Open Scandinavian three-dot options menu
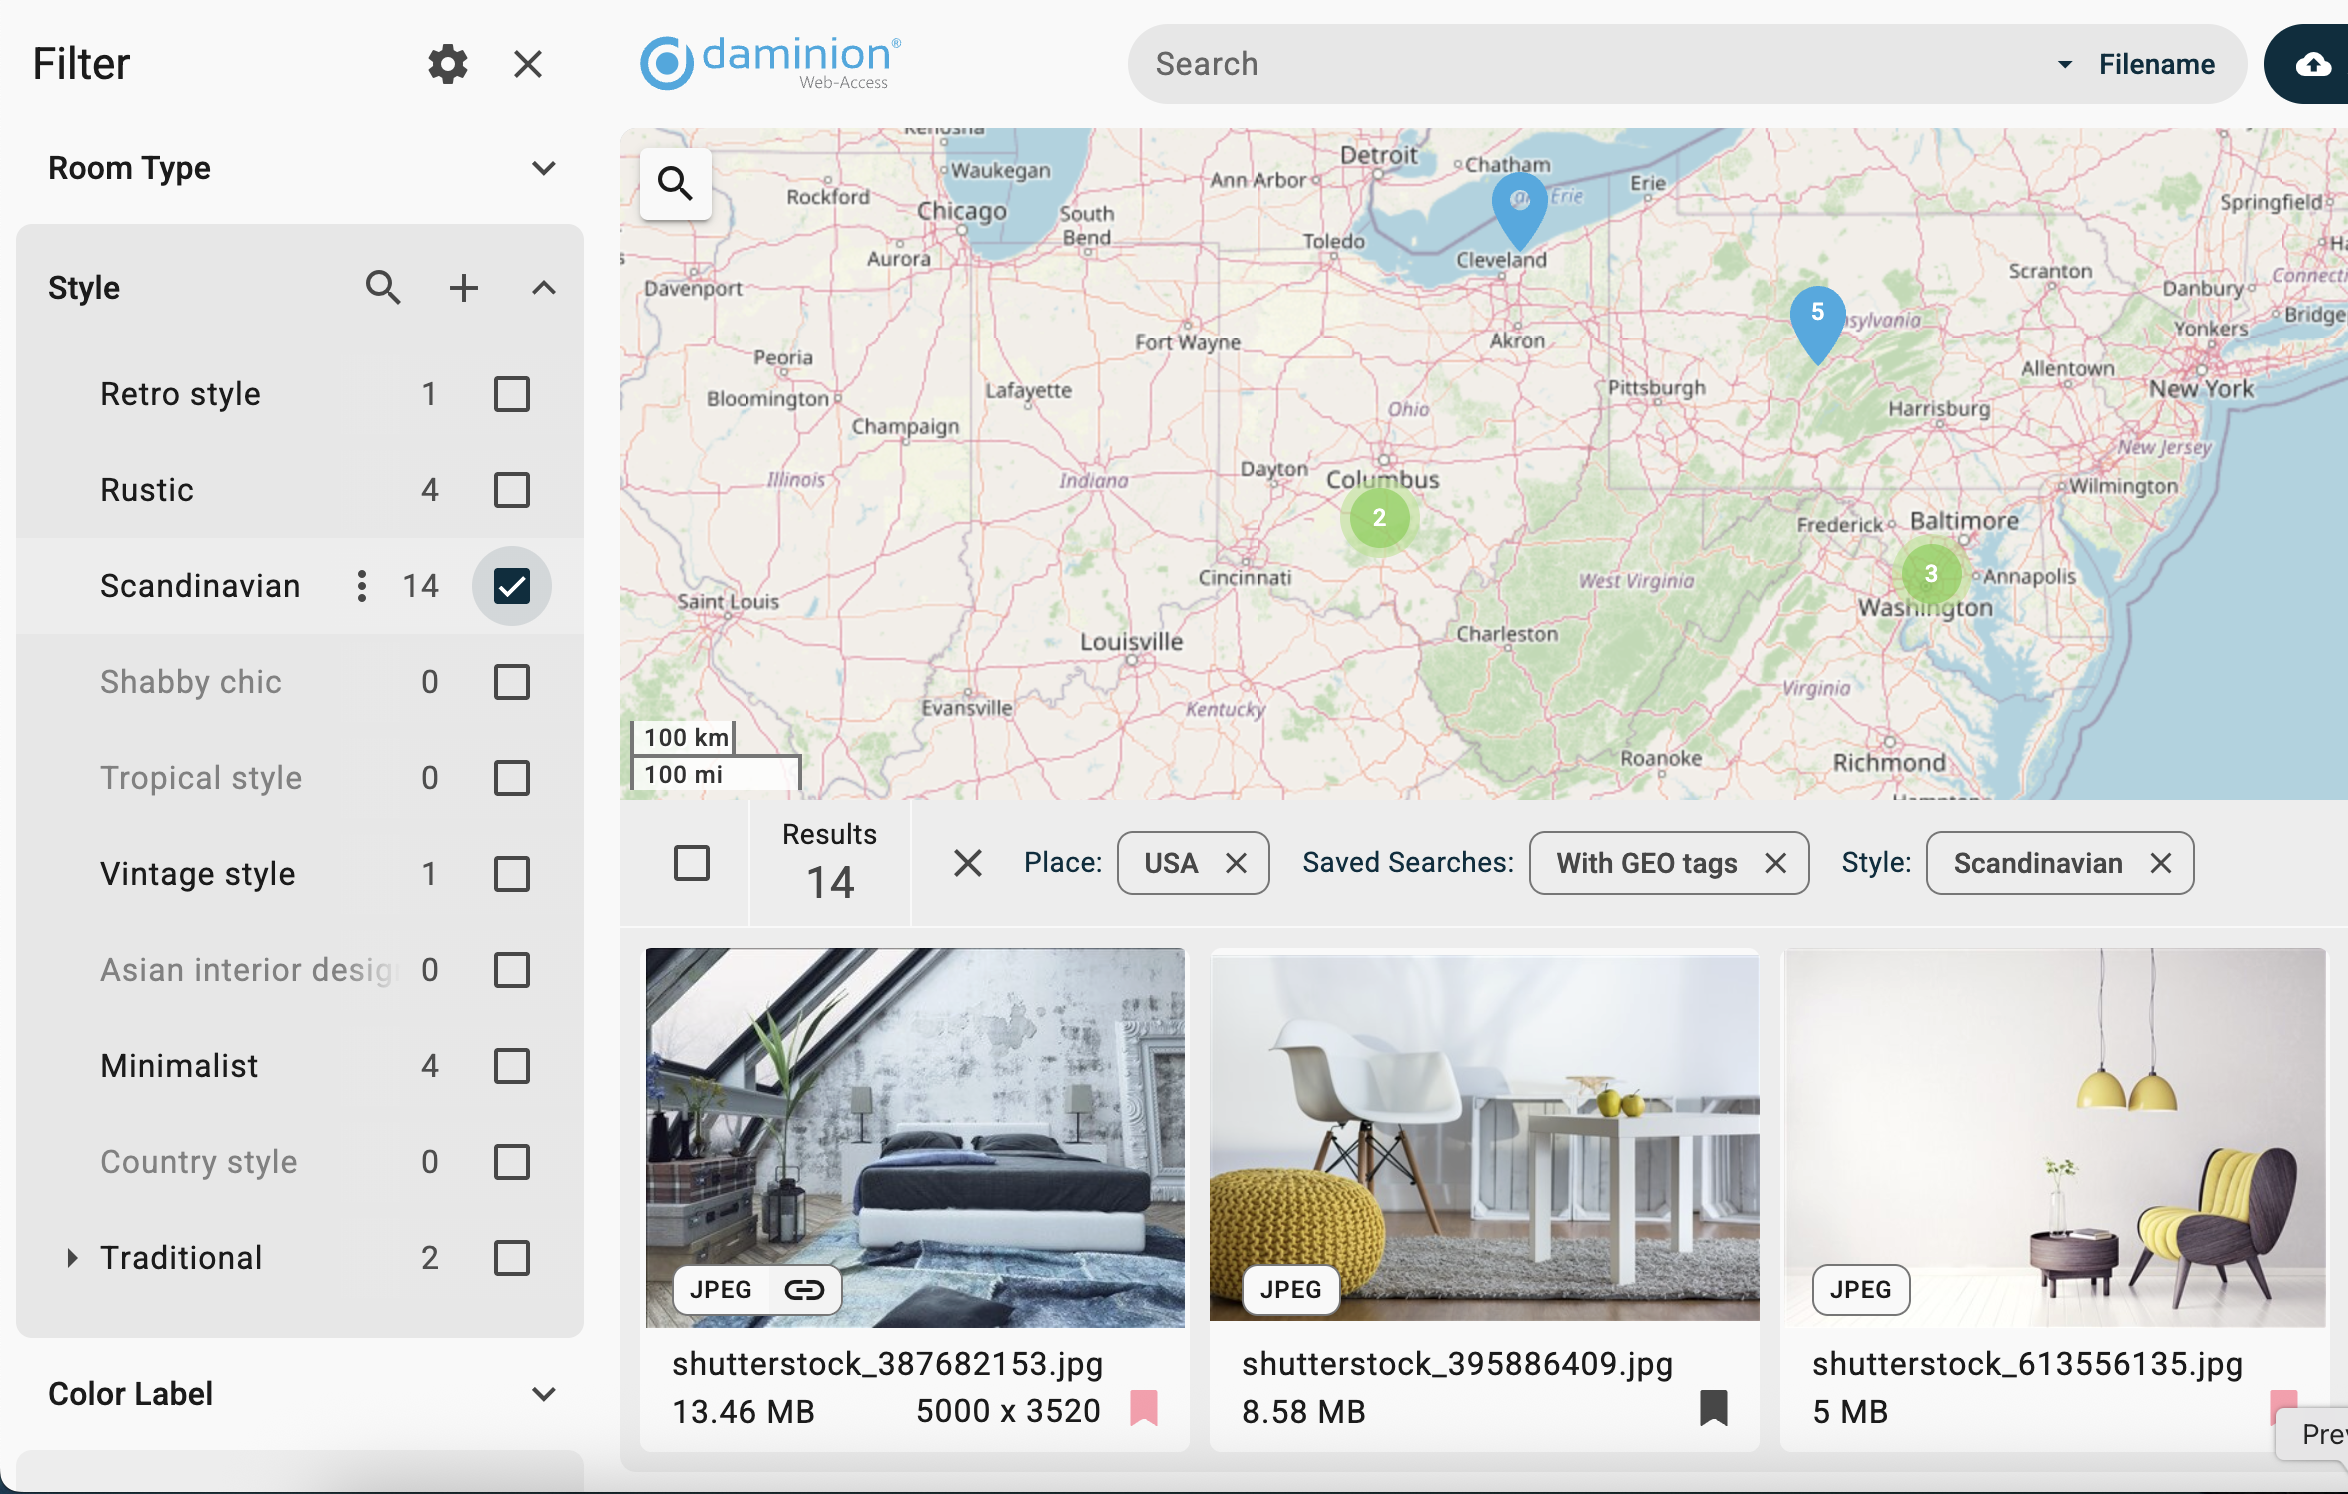The image size is (2348, 1494). pyautogui.click(x=362, y=586)
